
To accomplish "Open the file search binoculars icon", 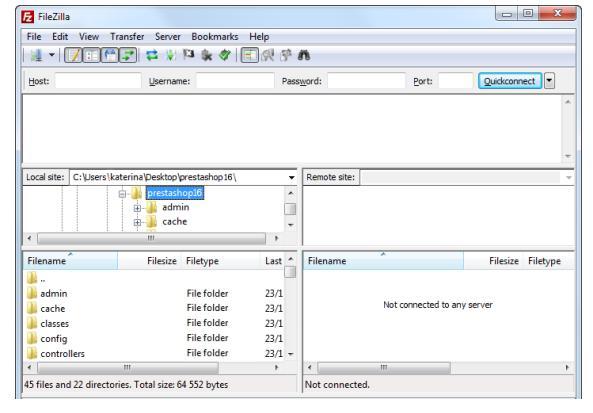I will (x=304, y=56).
